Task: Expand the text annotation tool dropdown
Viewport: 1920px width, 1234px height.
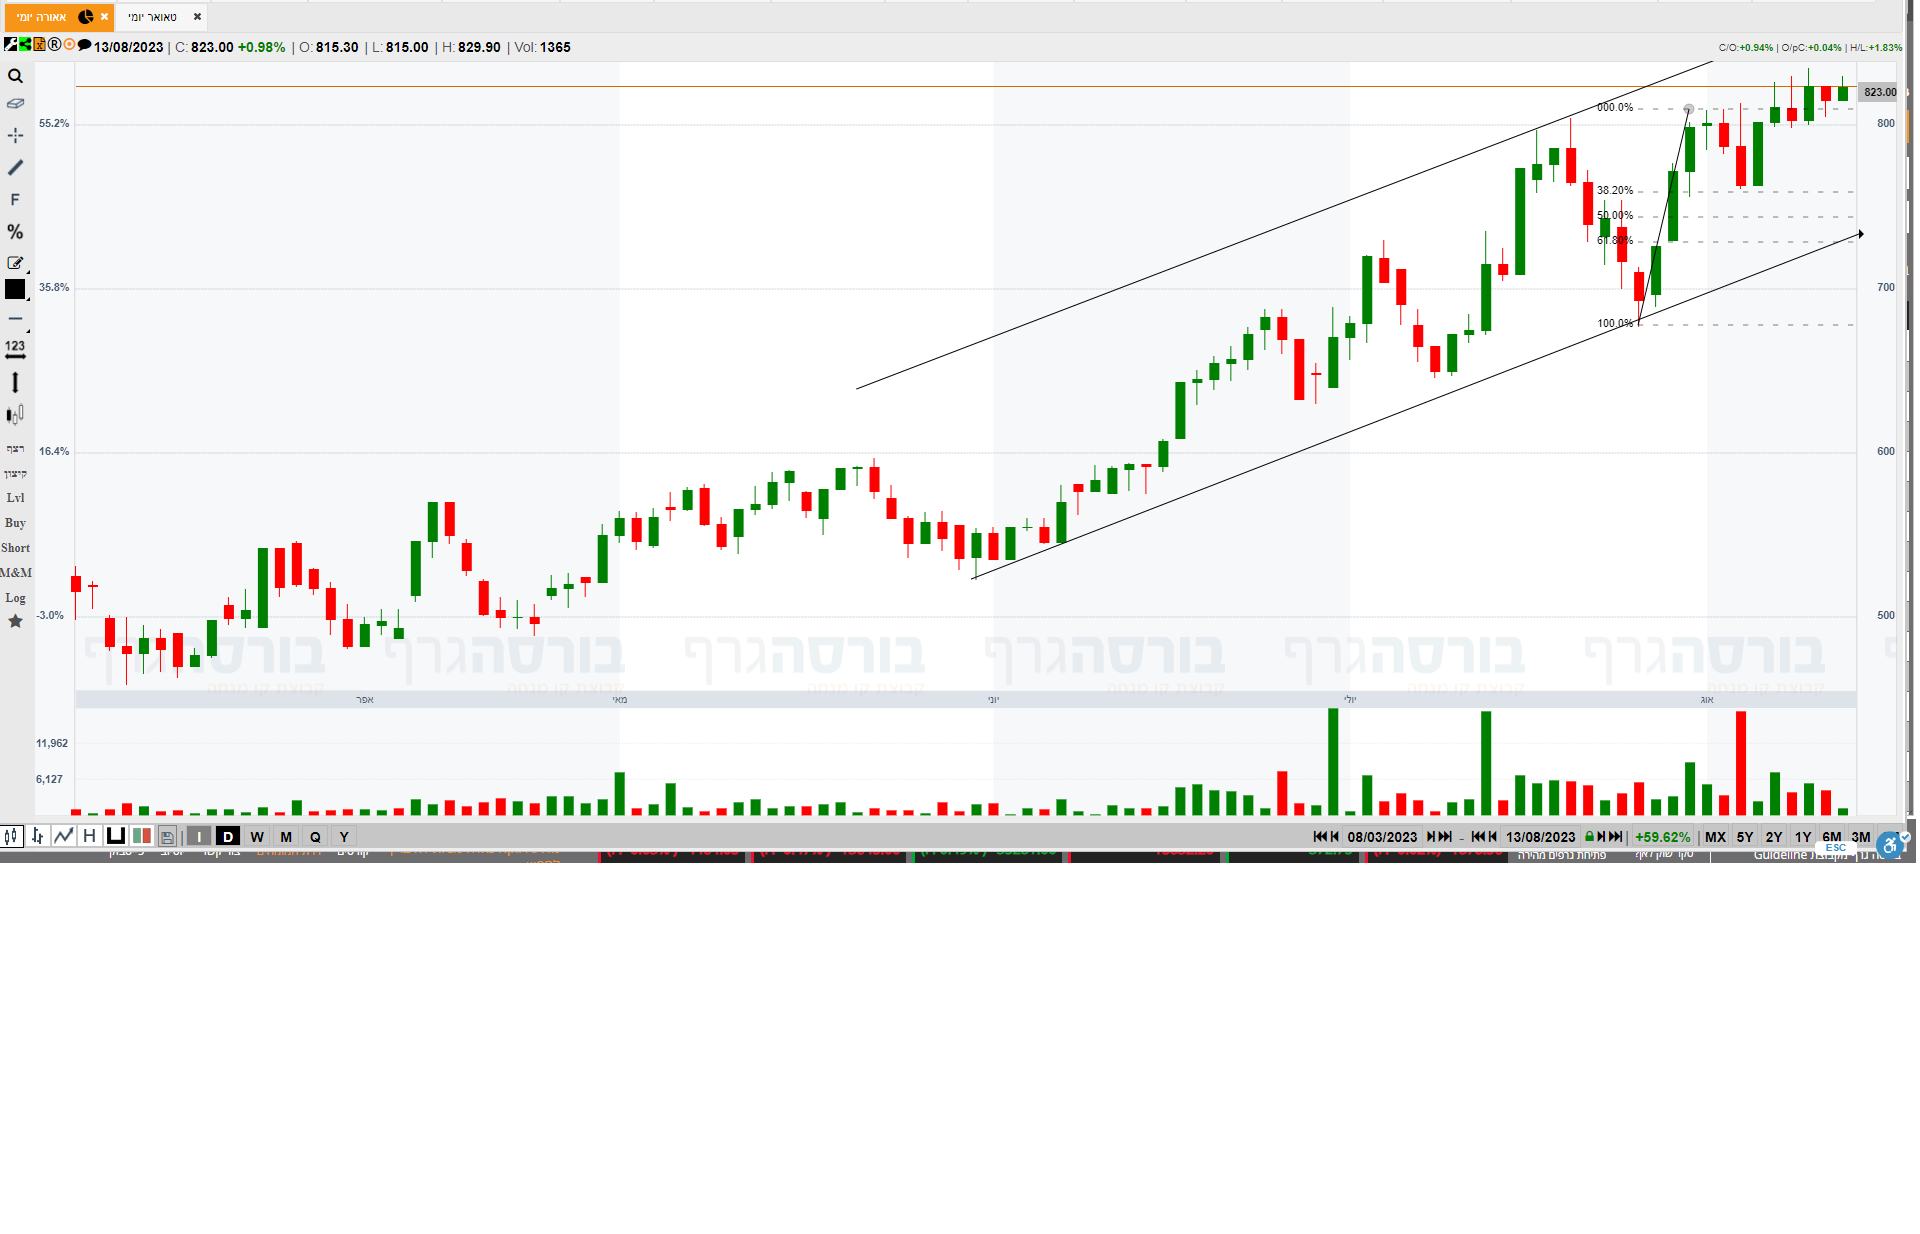Action: [x=17, y=263]
